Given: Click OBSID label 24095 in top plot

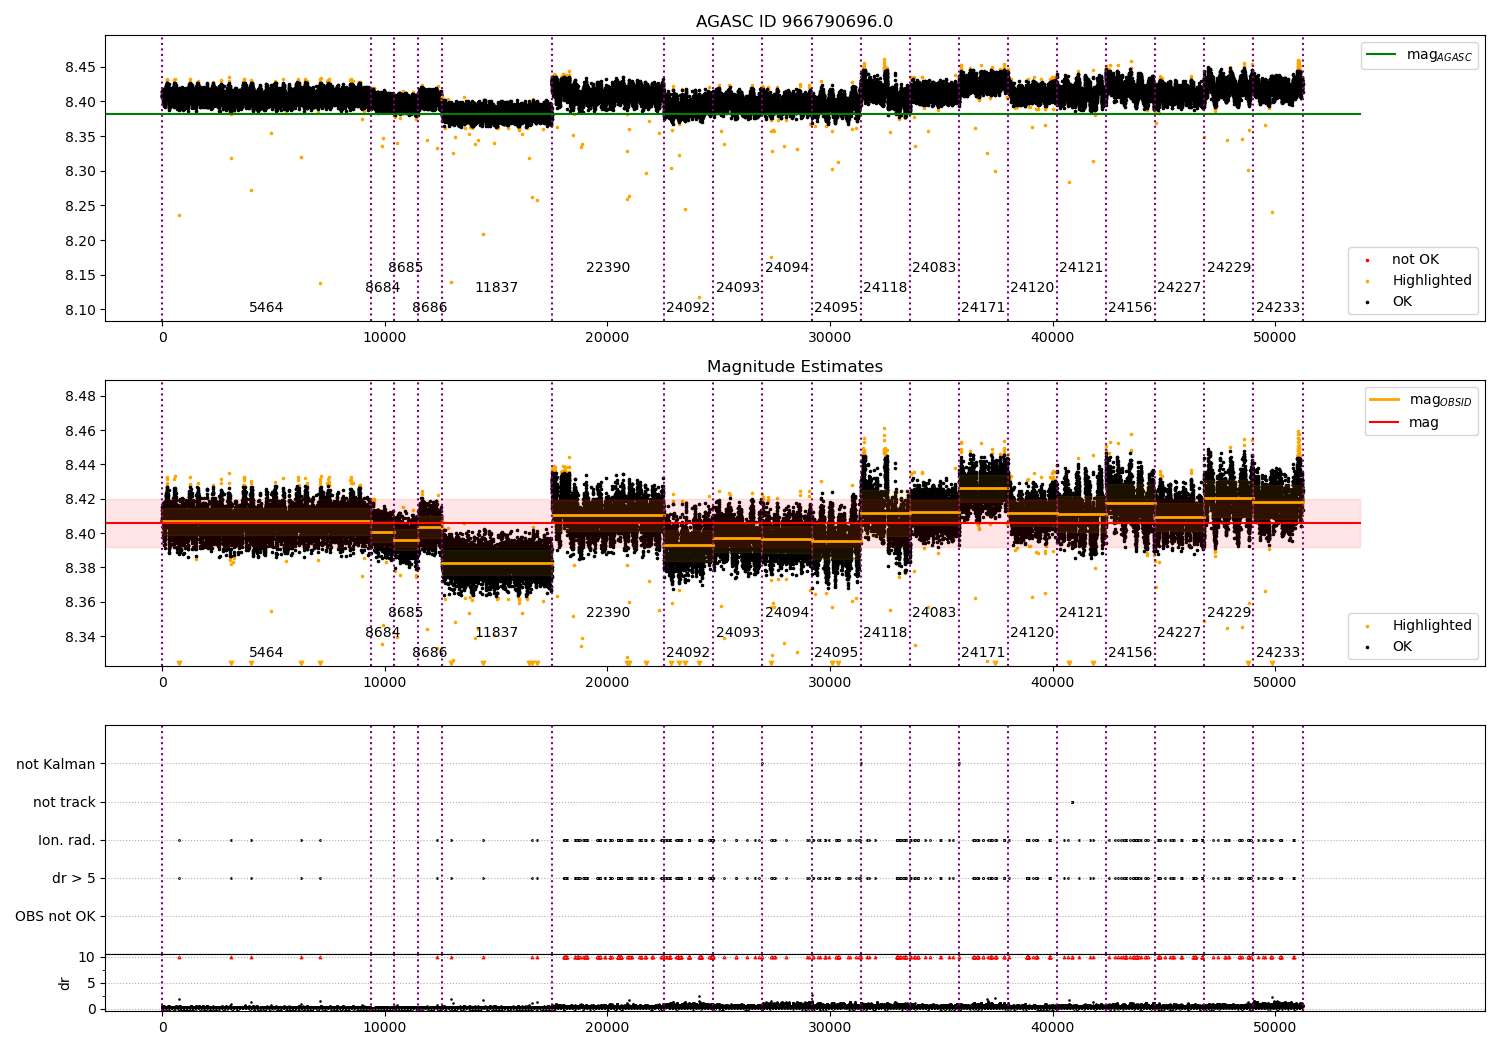Looking at the screenshot, I should [836, 308].
